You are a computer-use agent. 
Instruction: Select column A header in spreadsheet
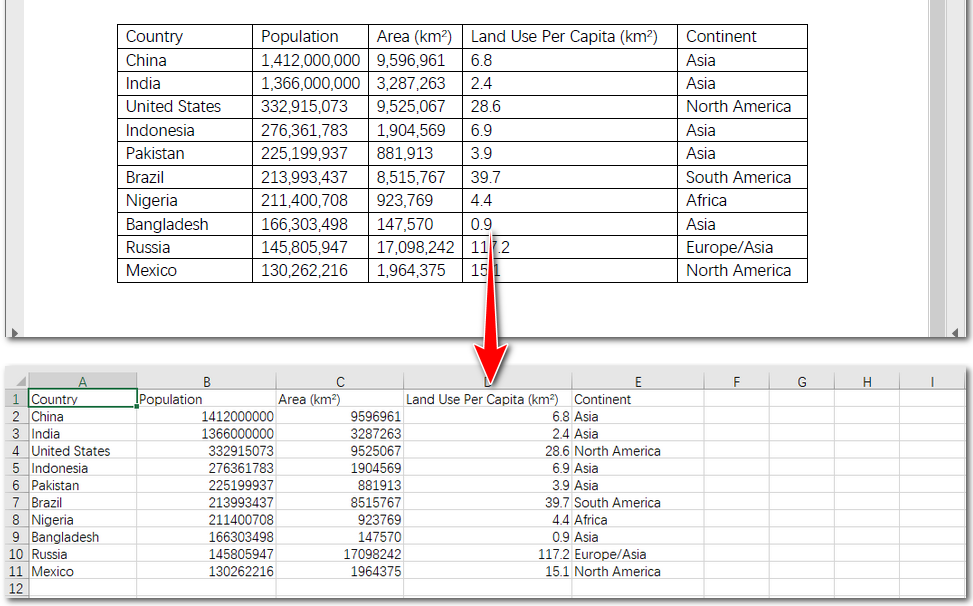coord(82,382)
